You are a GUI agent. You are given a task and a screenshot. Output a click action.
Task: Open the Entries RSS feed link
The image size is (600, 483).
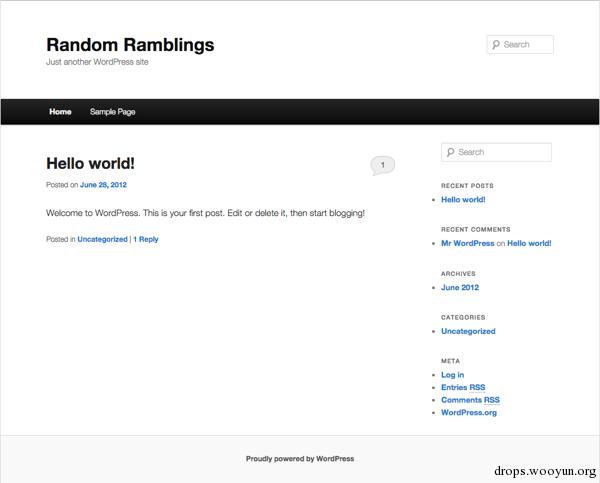[x=463, y=387]
